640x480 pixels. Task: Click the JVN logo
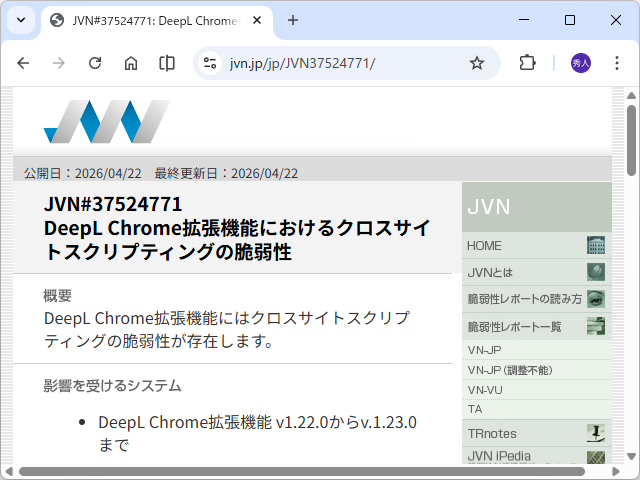[107, 121]
